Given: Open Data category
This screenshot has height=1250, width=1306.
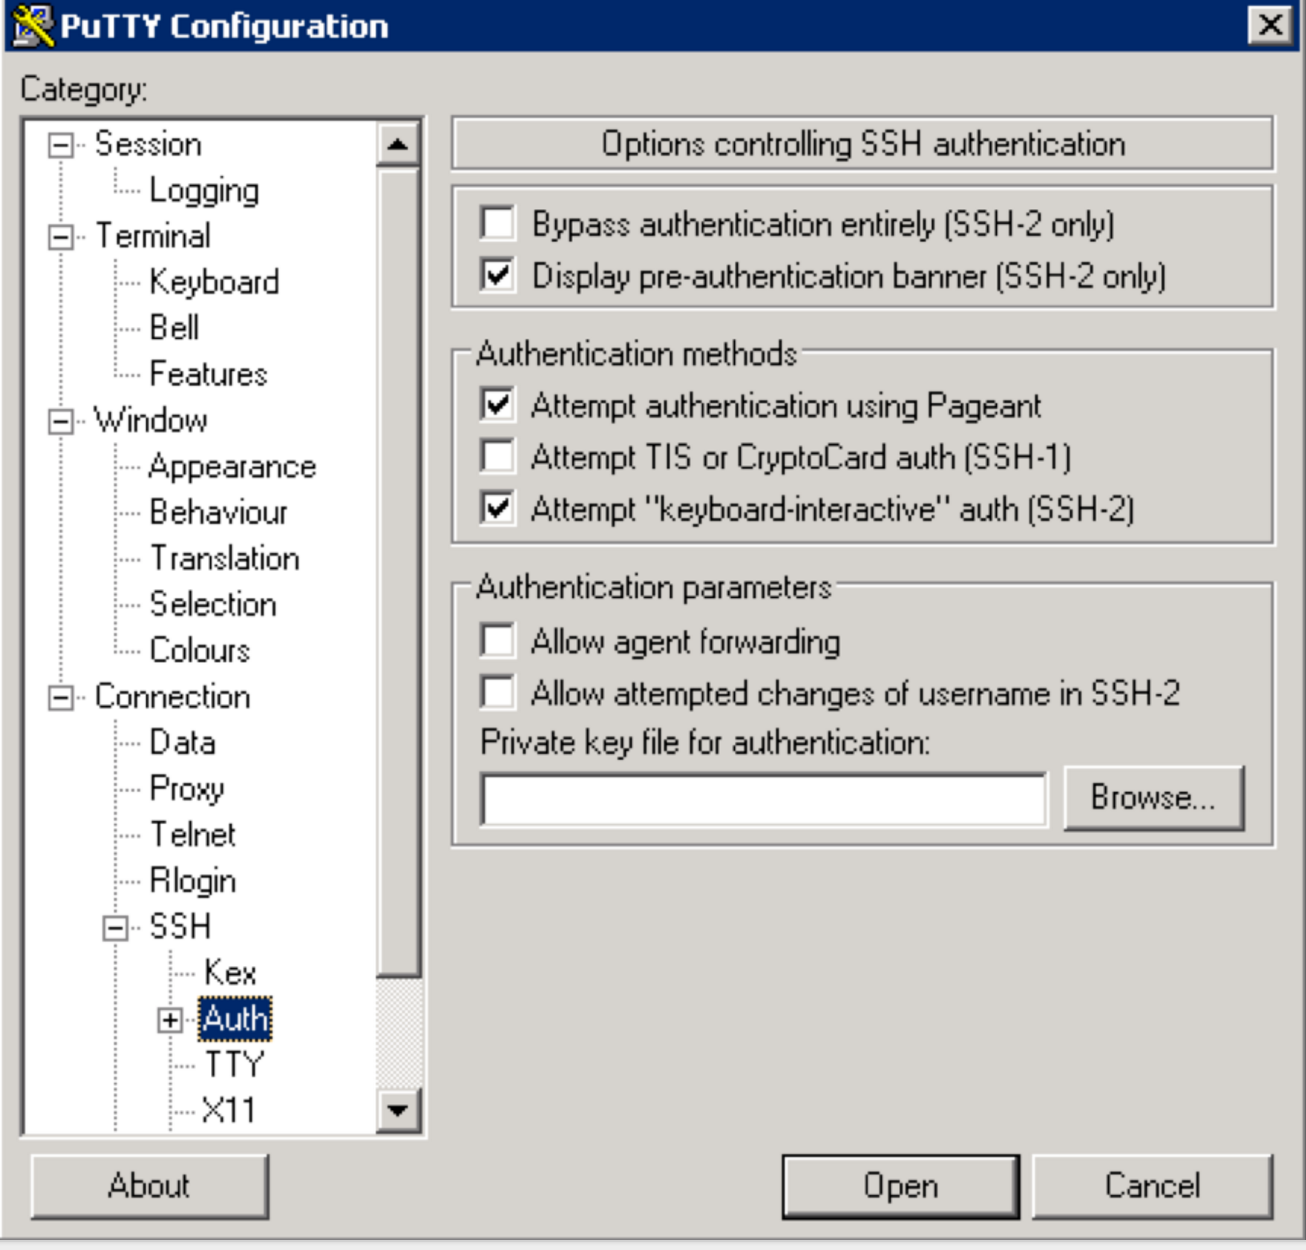Looking at the screenshot, I should tap(182, 742).
